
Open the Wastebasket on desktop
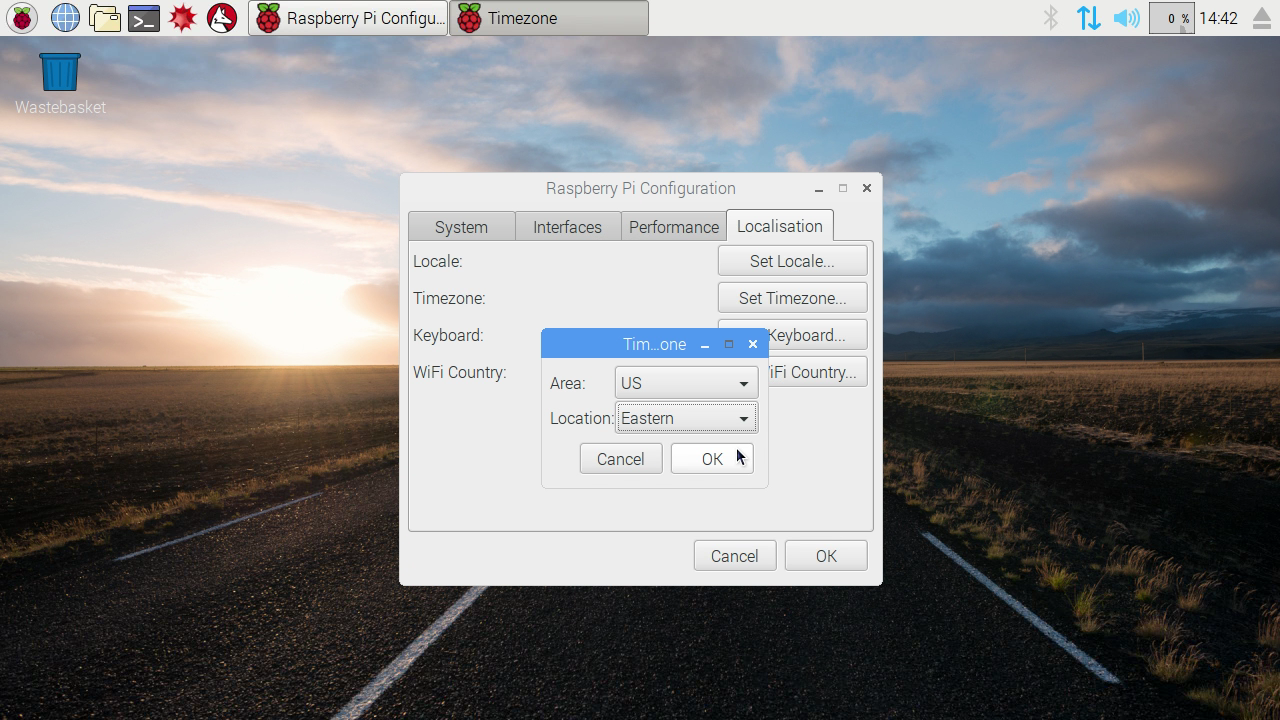coord(60,73)
